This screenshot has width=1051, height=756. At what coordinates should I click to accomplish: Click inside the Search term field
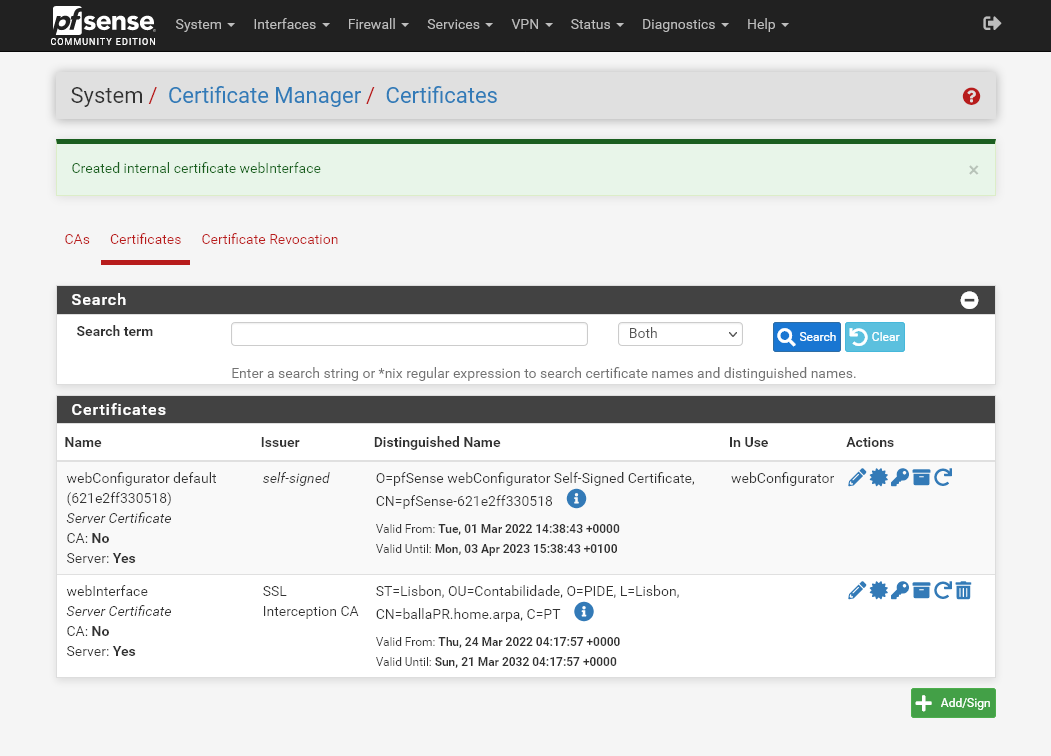point(408,333)
